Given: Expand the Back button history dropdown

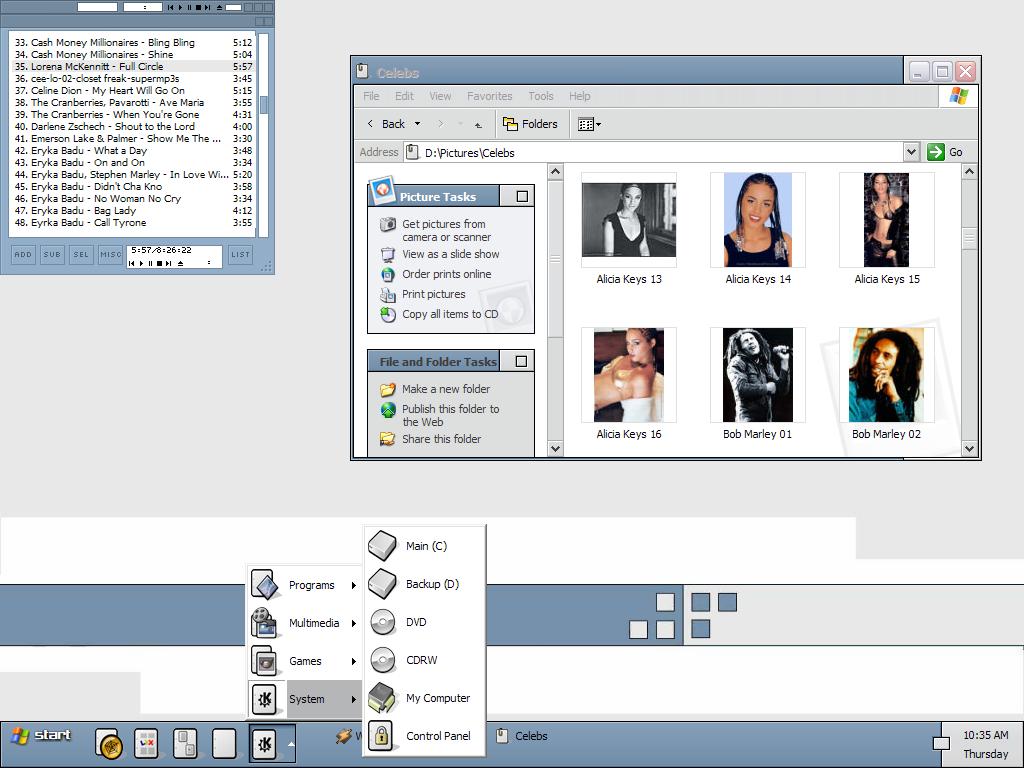Looking at the screenshot, I should [417, 124].
